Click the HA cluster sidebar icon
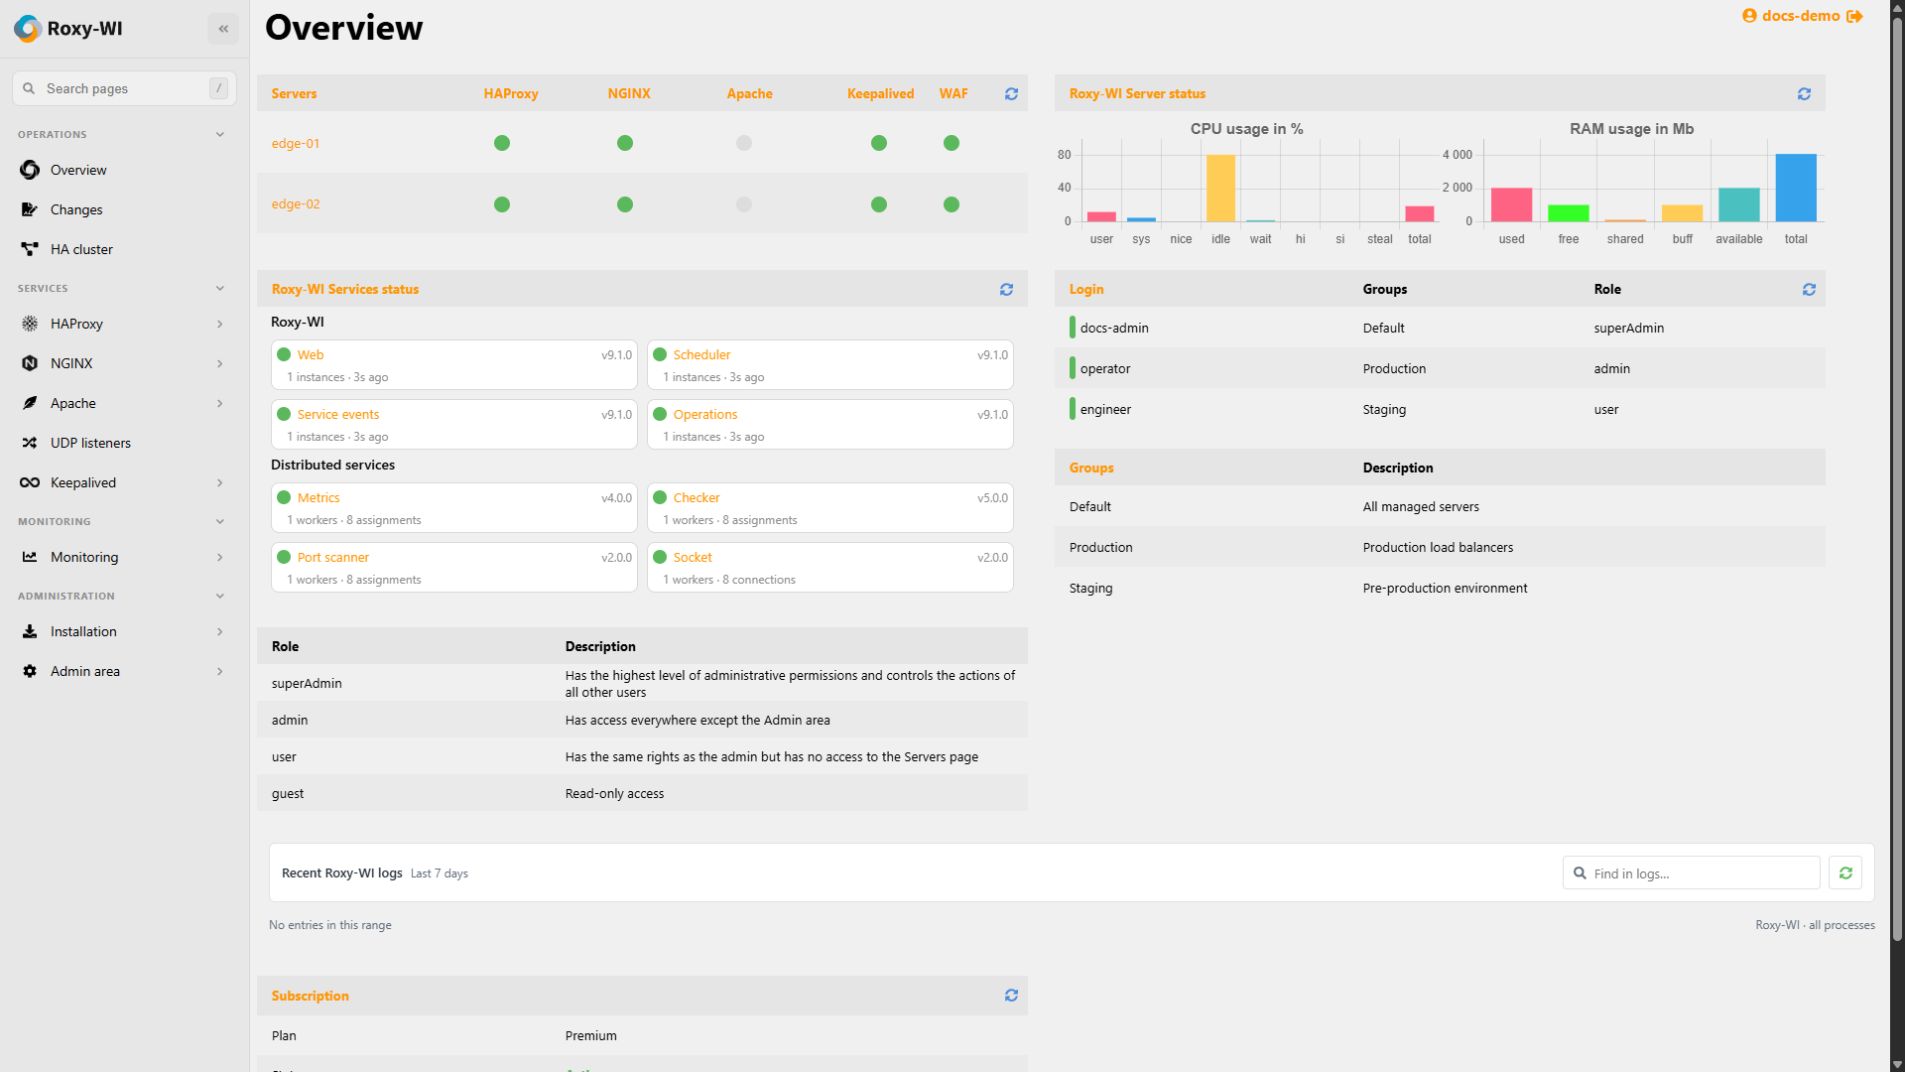Image resolution: width=1905 pixels, height=1072 pixels. click(30, 249)
